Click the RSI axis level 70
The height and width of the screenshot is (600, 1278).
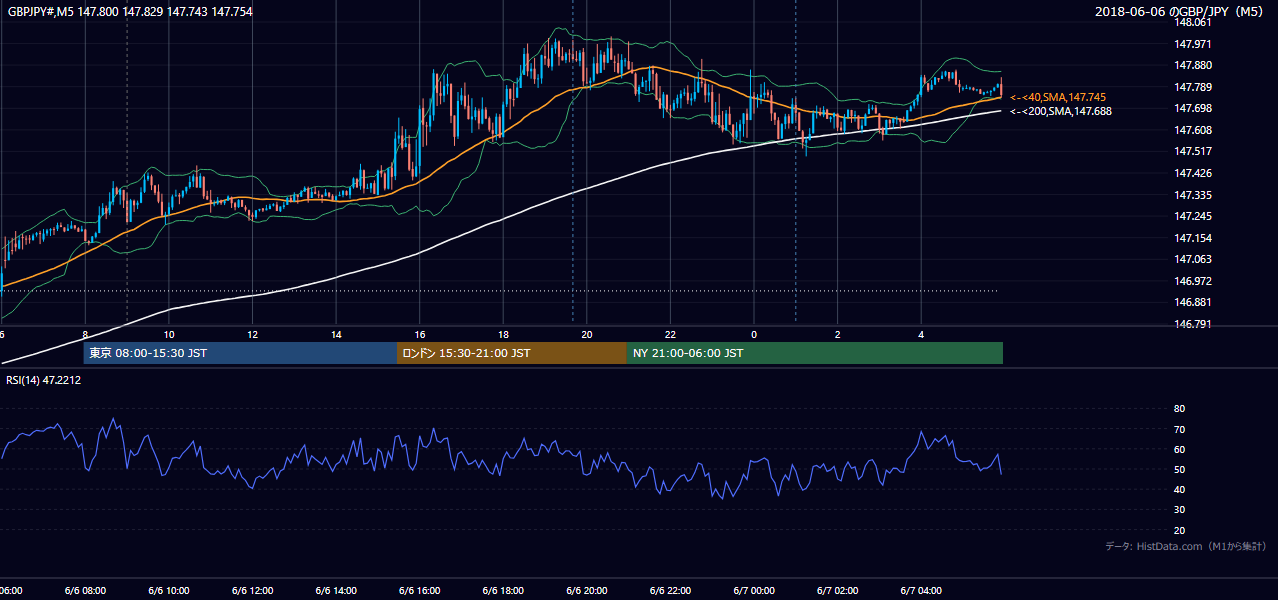(1179, 430)
